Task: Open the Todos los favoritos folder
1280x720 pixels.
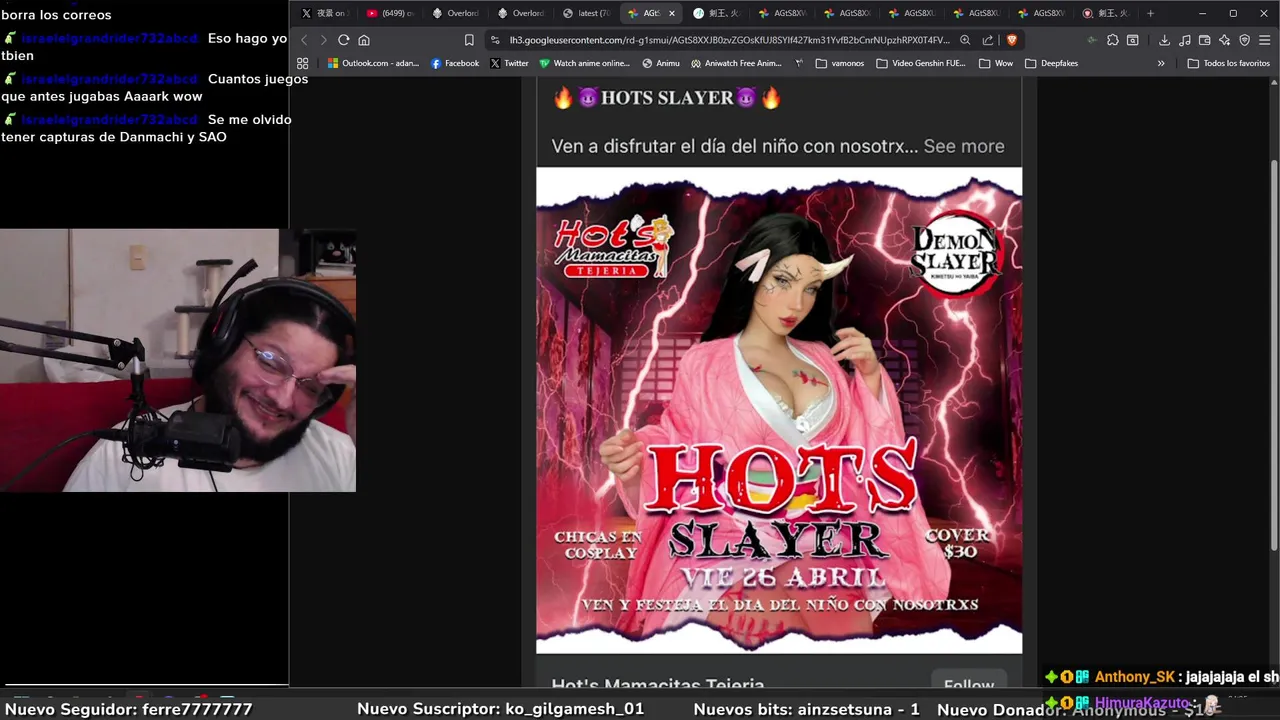Action: point(1229,63)
